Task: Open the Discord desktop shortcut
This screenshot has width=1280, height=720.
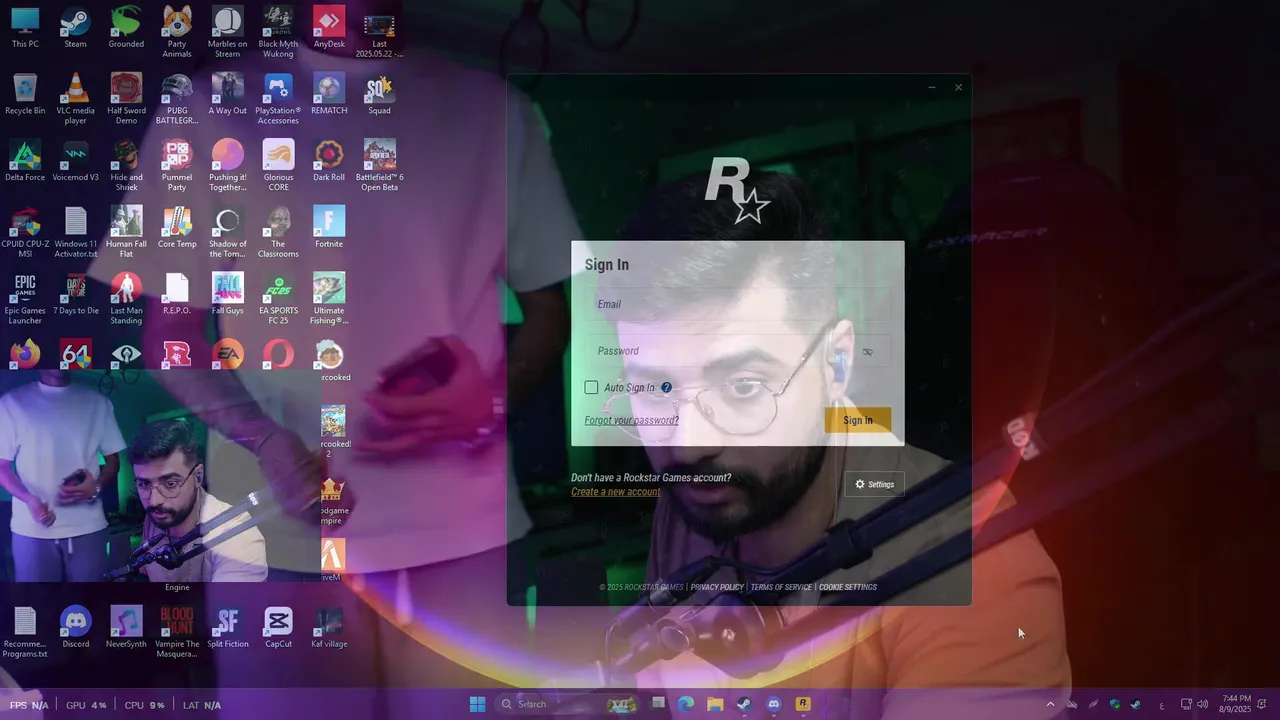Action: click(75, 627)
